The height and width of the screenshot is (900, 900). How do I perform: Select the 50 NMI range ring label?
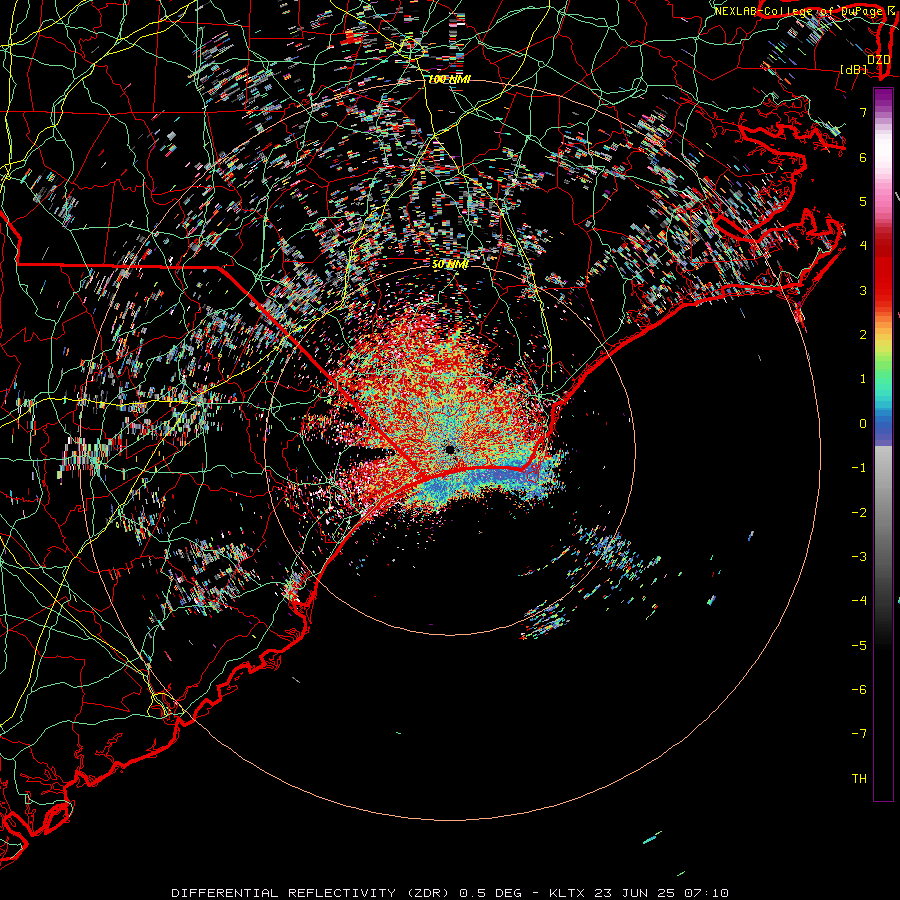click(450, 264)
